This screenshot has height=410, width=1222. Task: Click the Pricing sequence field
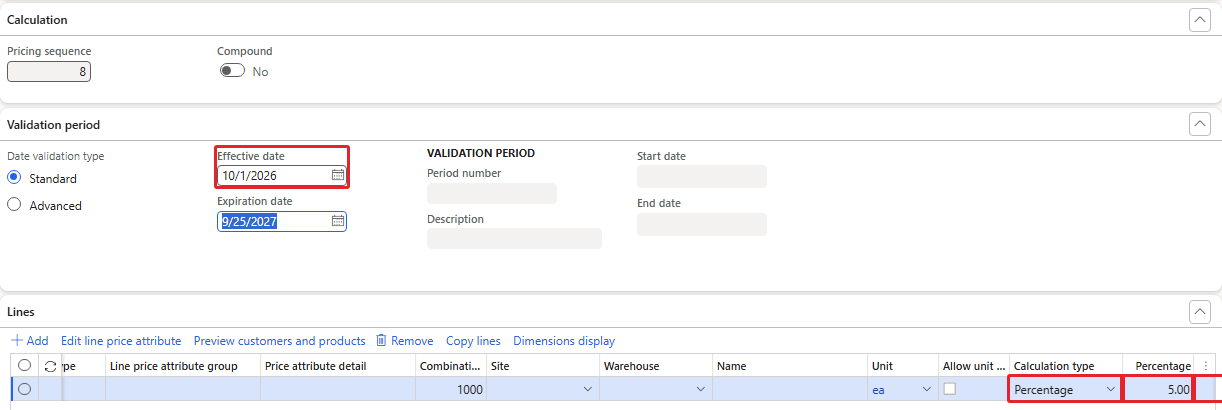[49, 72]
